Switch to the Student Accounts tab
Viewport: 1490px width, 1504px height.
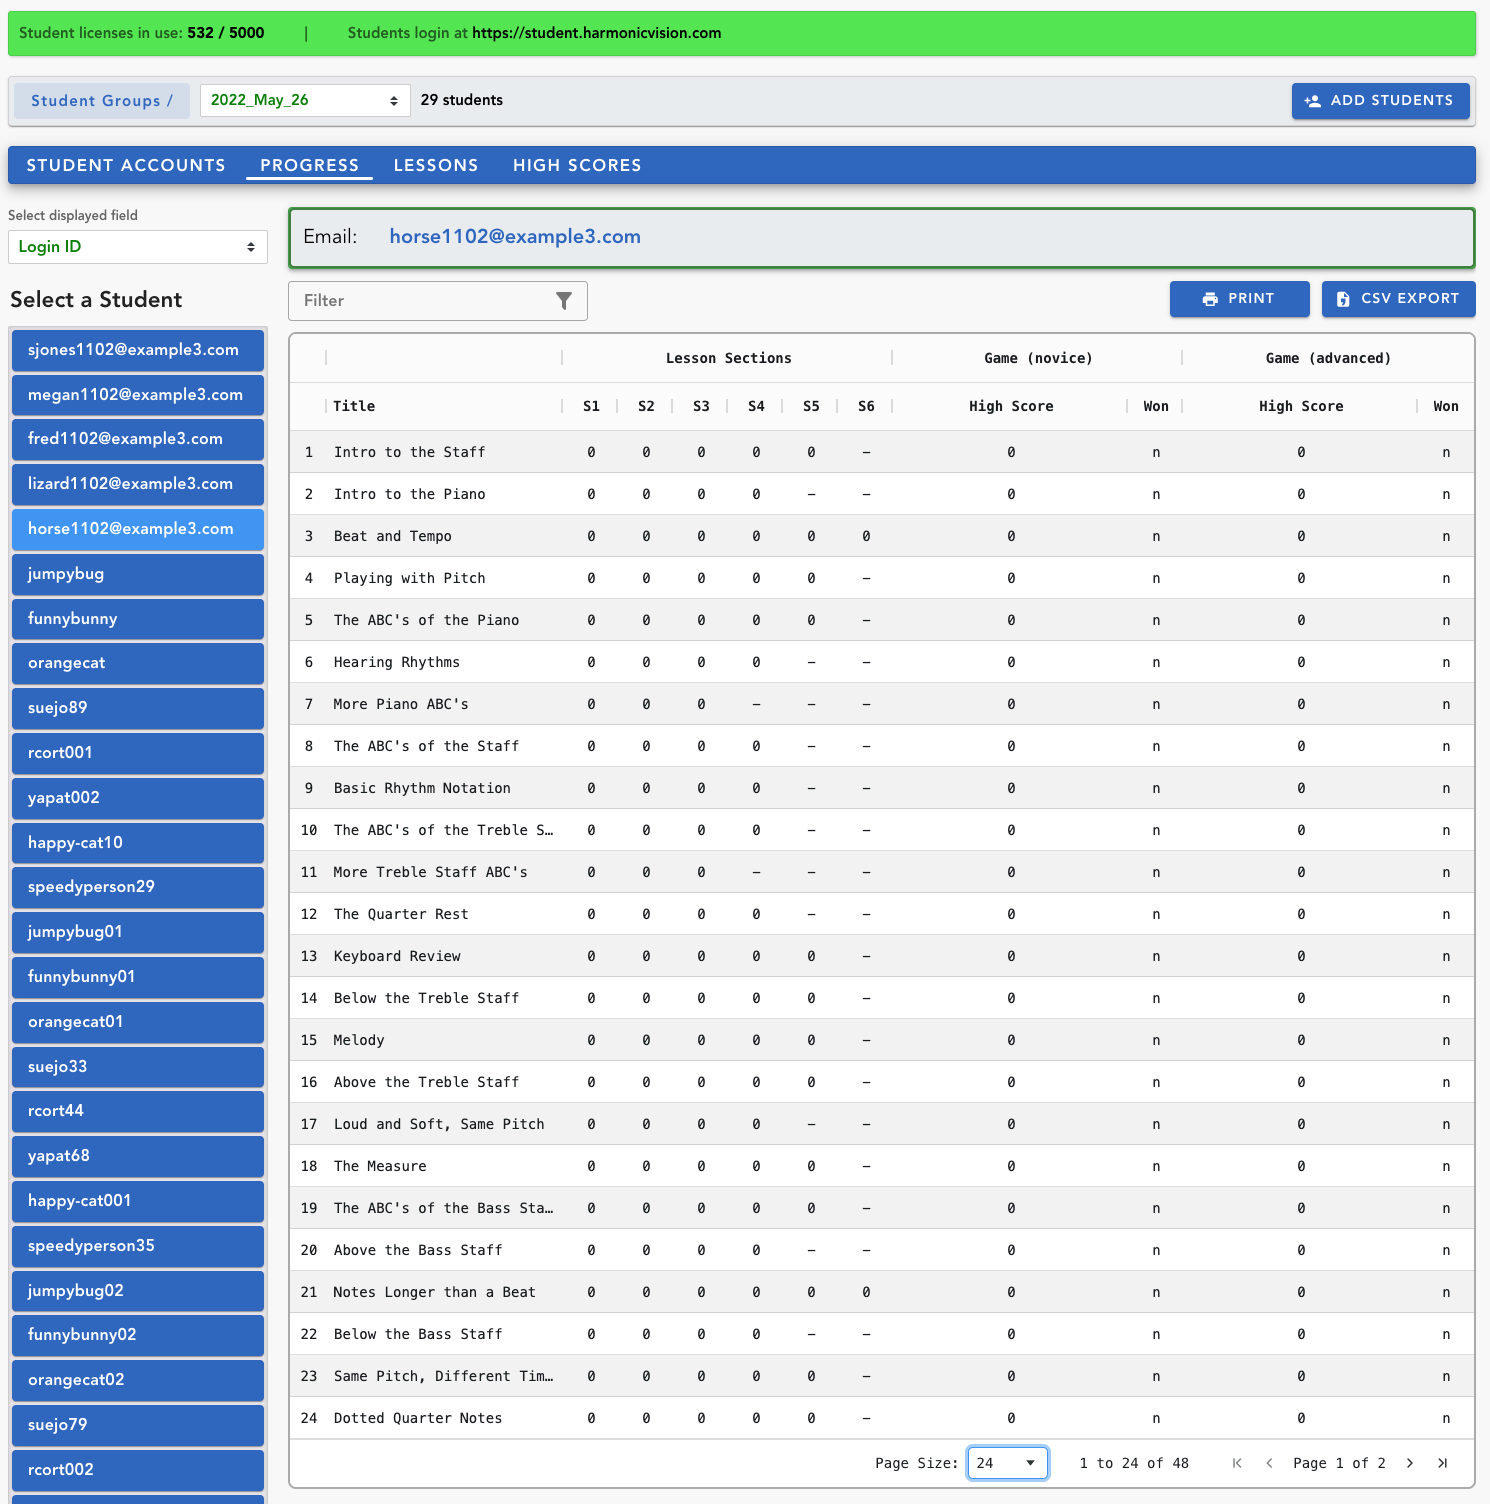126,165
